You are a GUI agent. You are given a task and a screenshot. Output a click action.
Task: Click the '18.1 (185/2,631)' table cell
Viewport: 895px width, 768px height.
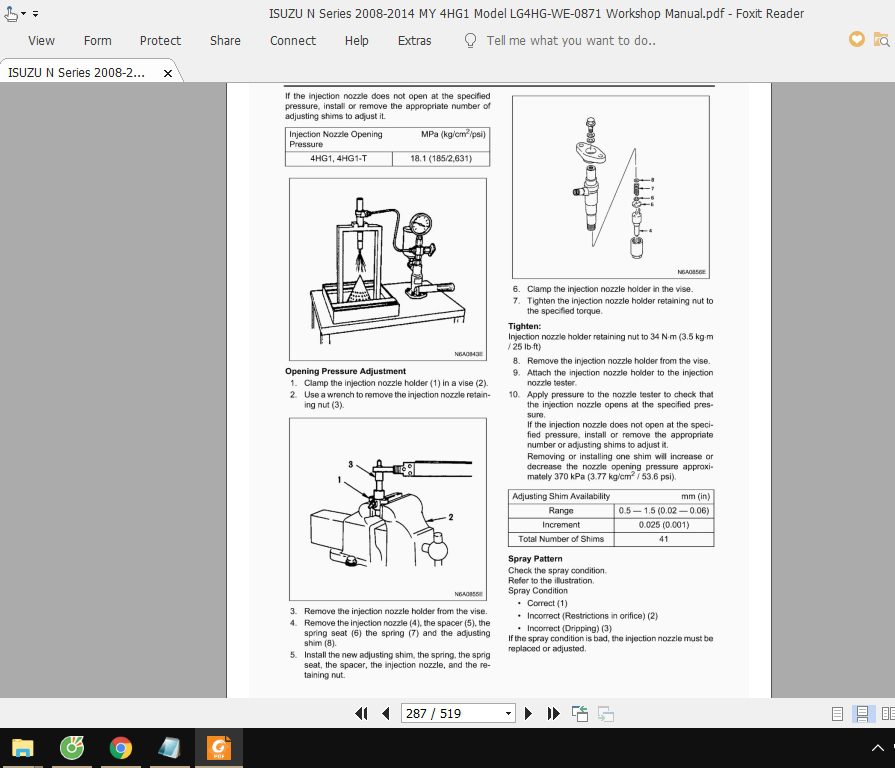pos(441,159)
